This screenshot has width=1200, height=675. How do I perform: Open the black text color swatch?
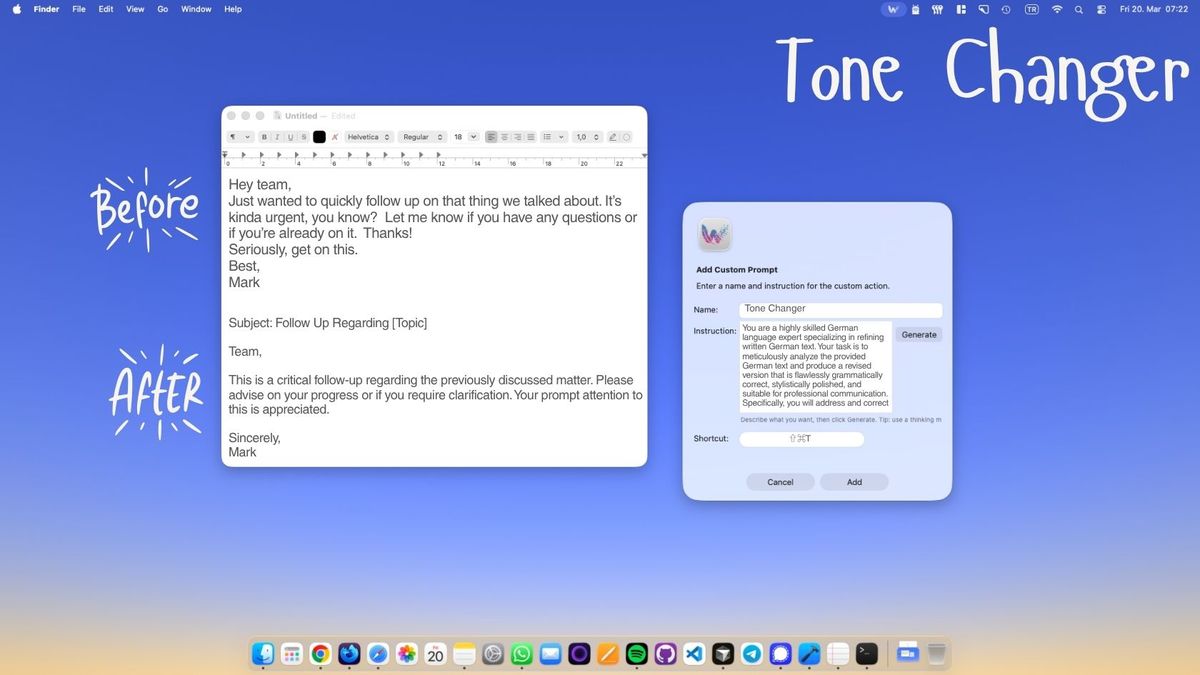pyautogui.click(x=319, y=137)
